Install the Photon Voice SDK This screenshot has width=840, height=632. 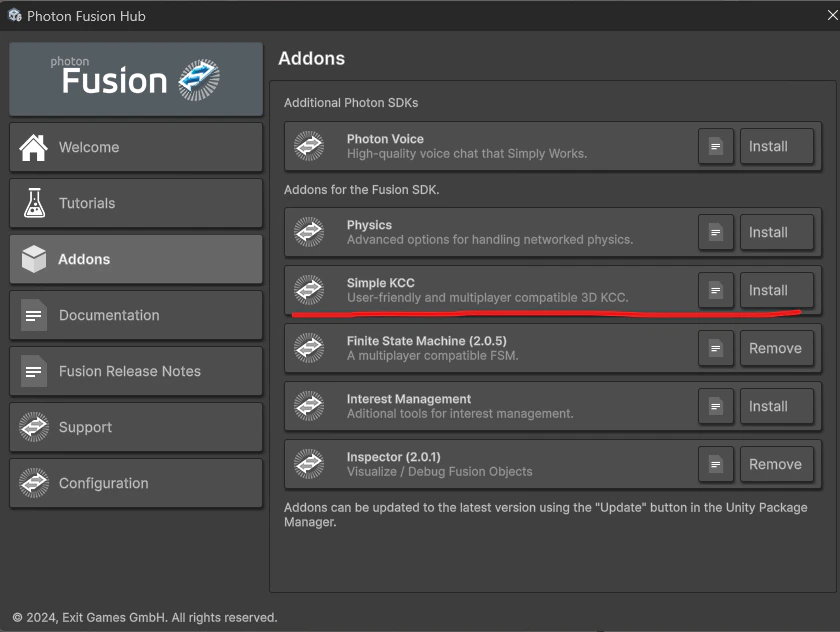pos(777,146)
